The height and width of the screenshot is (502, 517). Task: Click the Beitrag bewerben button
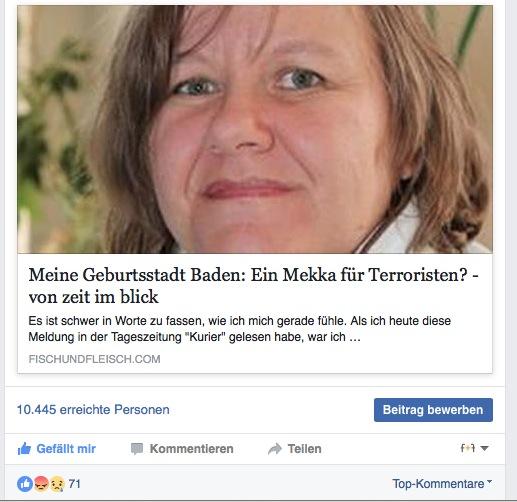[x=433, y=410]
